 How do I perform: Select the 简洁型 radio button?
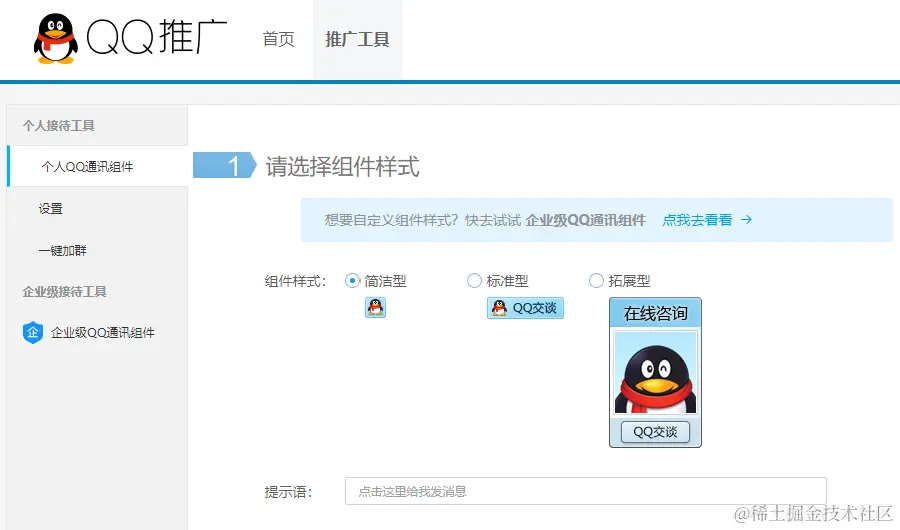click(x=352, y=281)
